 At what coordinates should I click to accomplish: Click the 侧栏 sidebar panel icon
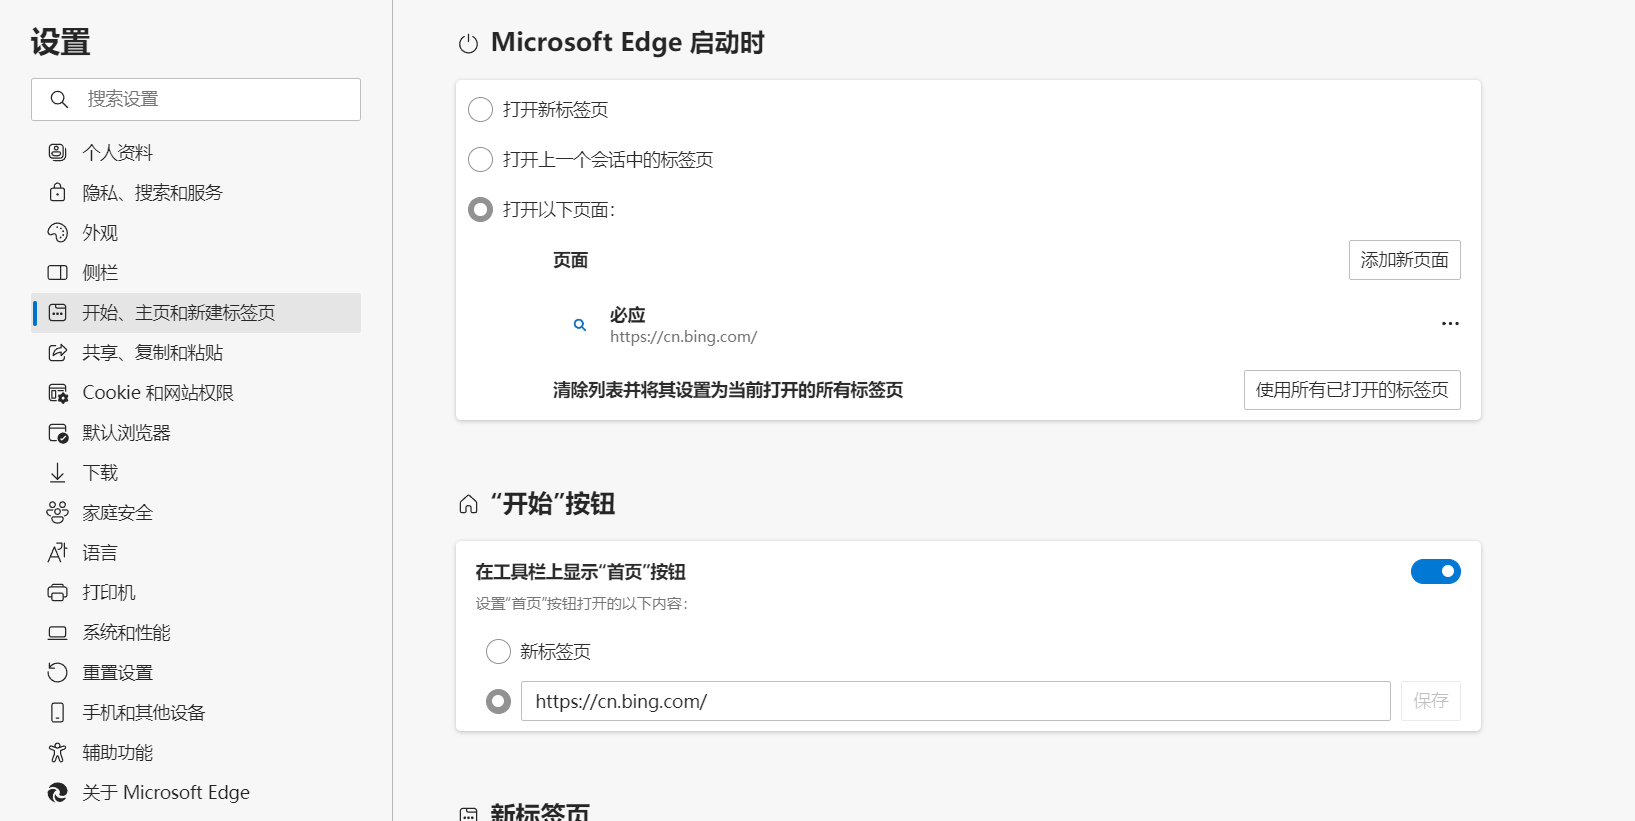[58, 272]
